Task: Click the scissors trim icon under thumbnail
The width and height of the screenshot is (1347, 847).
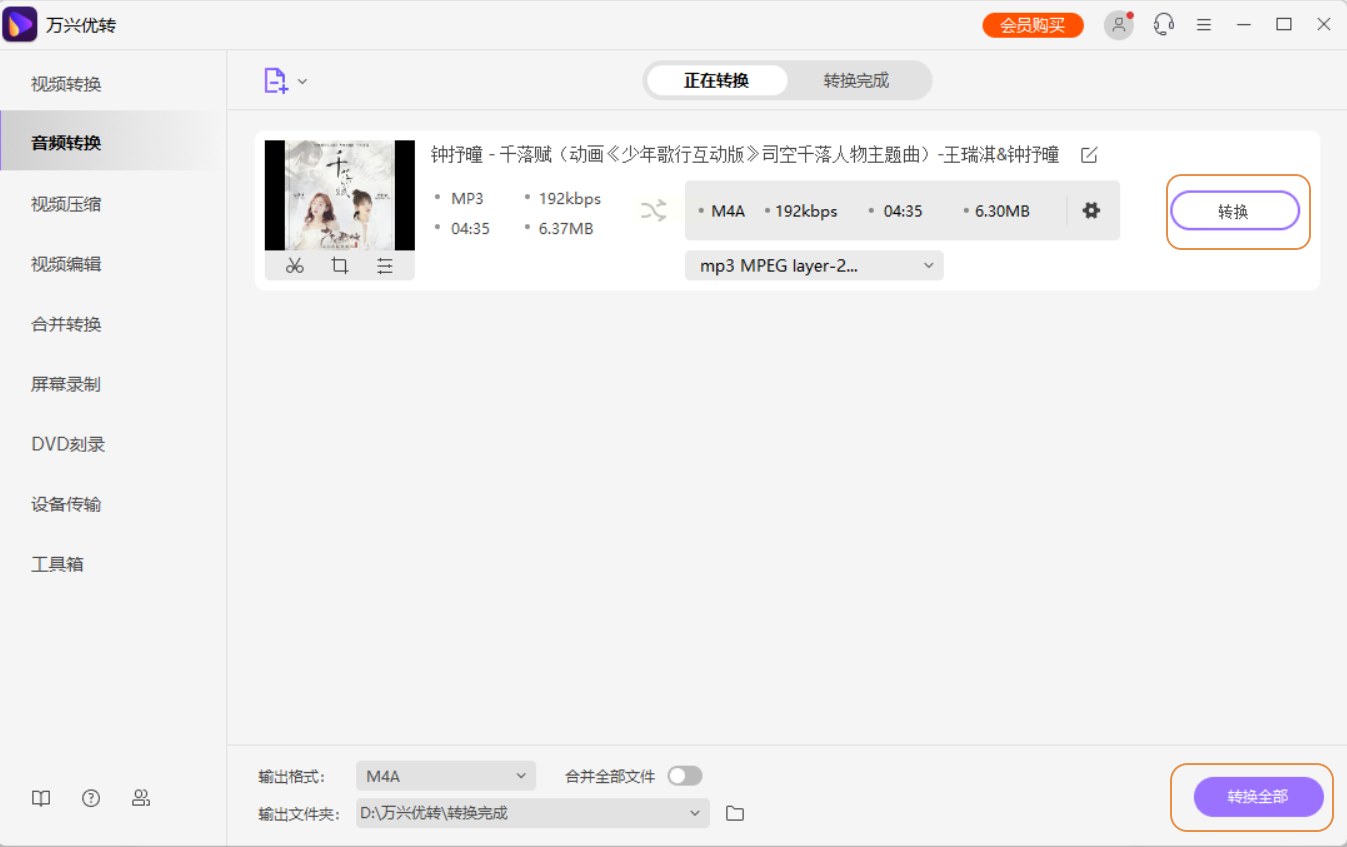Action: tap(294, 266)
